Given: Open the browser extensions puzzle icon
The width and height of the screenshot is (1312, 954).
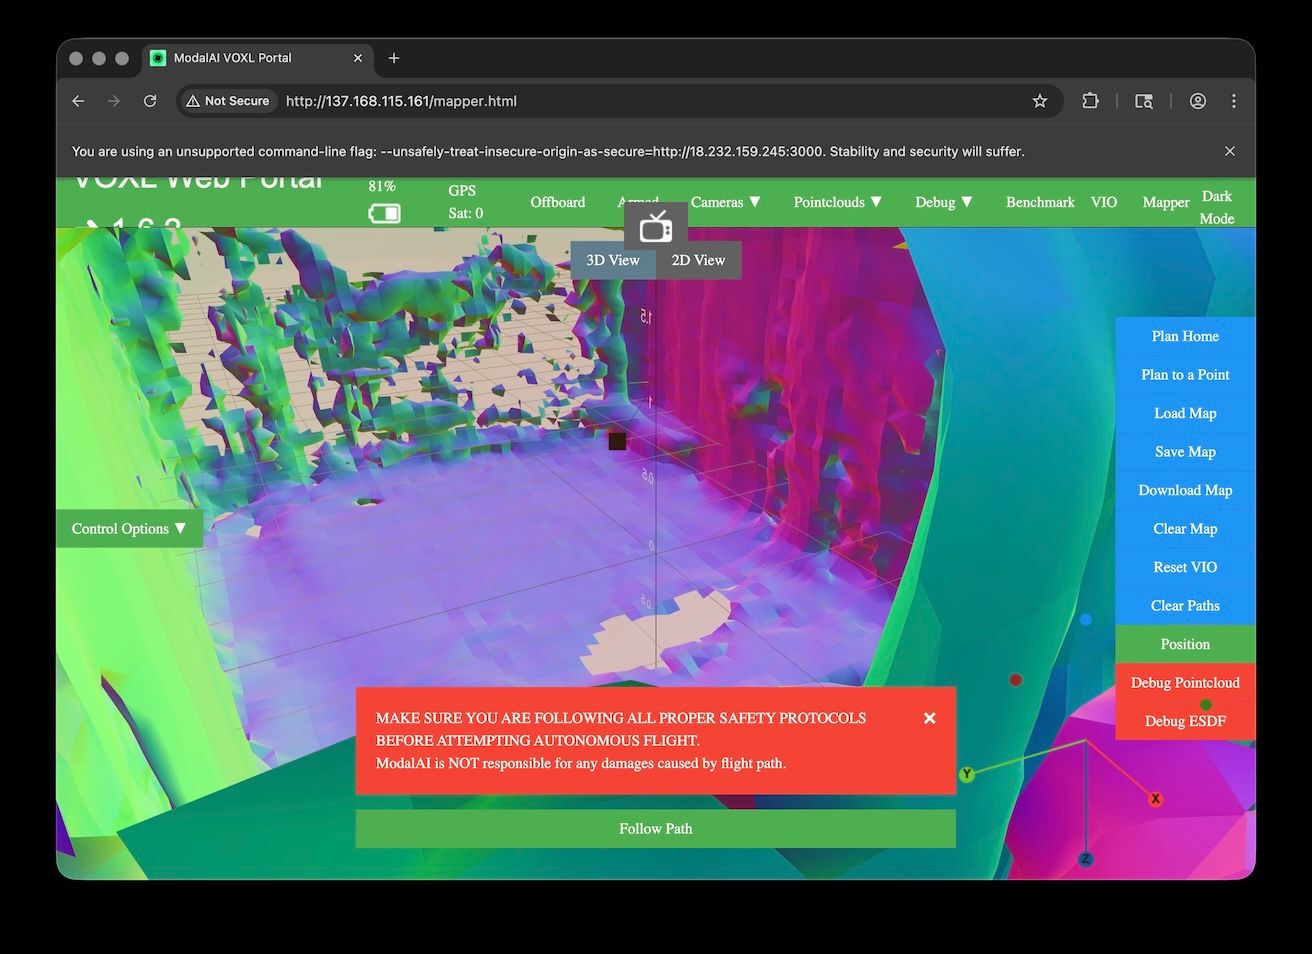Looking at the screenshot, I should tap(1090, 101).
